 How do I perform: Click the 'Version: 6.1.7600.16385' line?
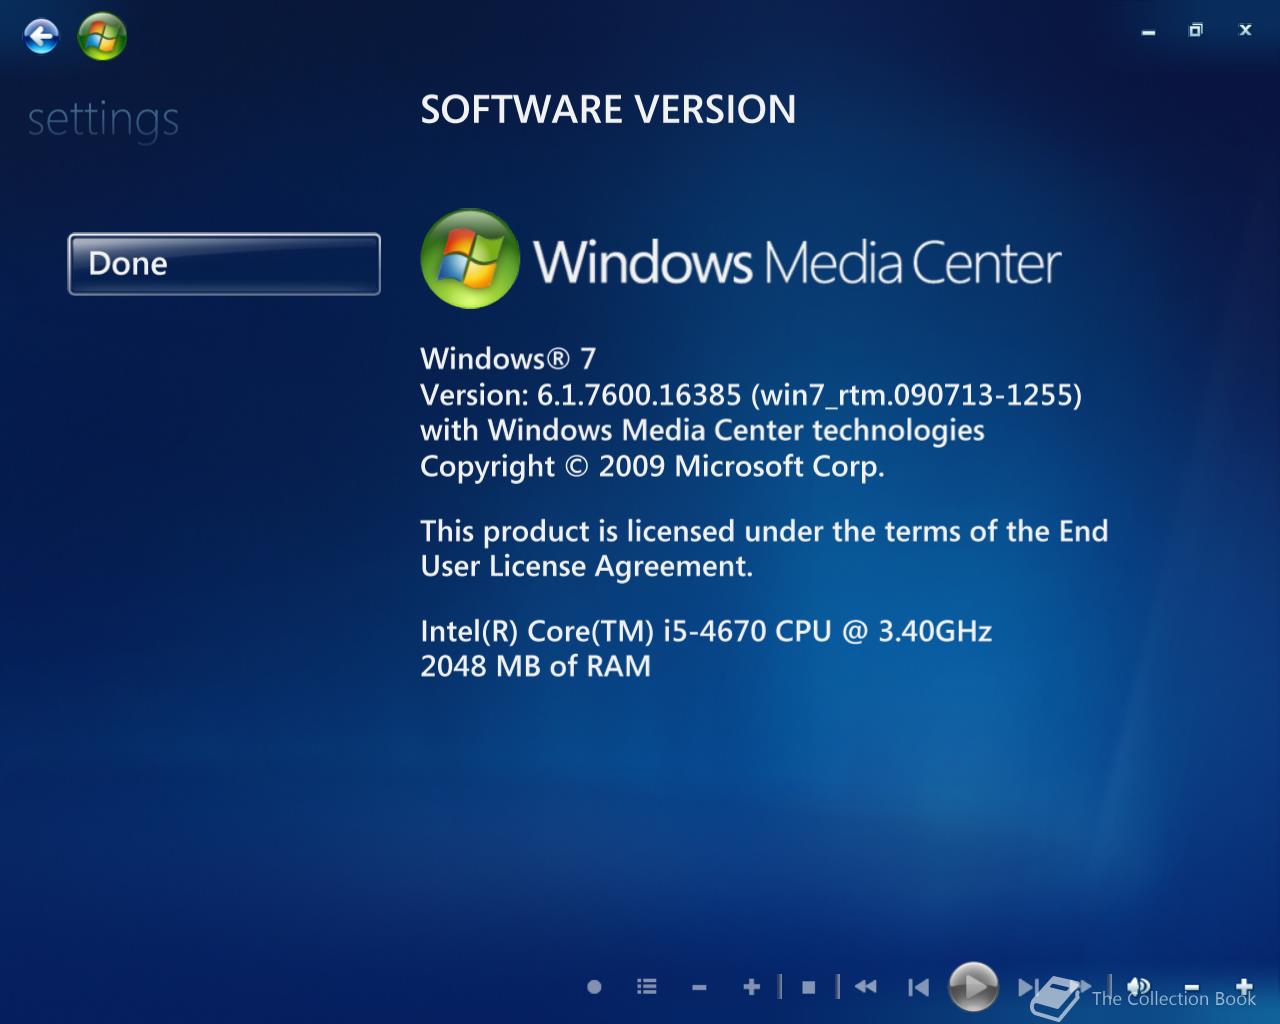coord(751,395)
